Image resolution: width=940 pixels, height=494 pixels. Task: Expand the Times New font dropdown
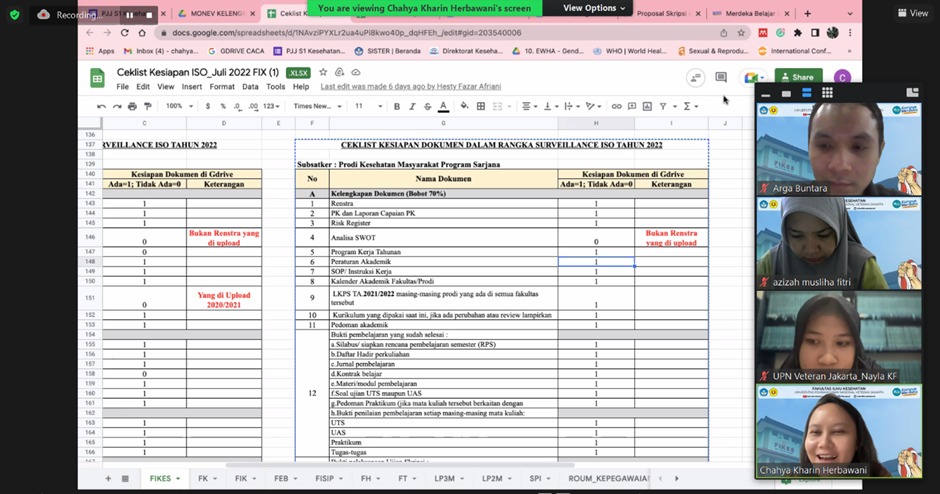(318, 106)
